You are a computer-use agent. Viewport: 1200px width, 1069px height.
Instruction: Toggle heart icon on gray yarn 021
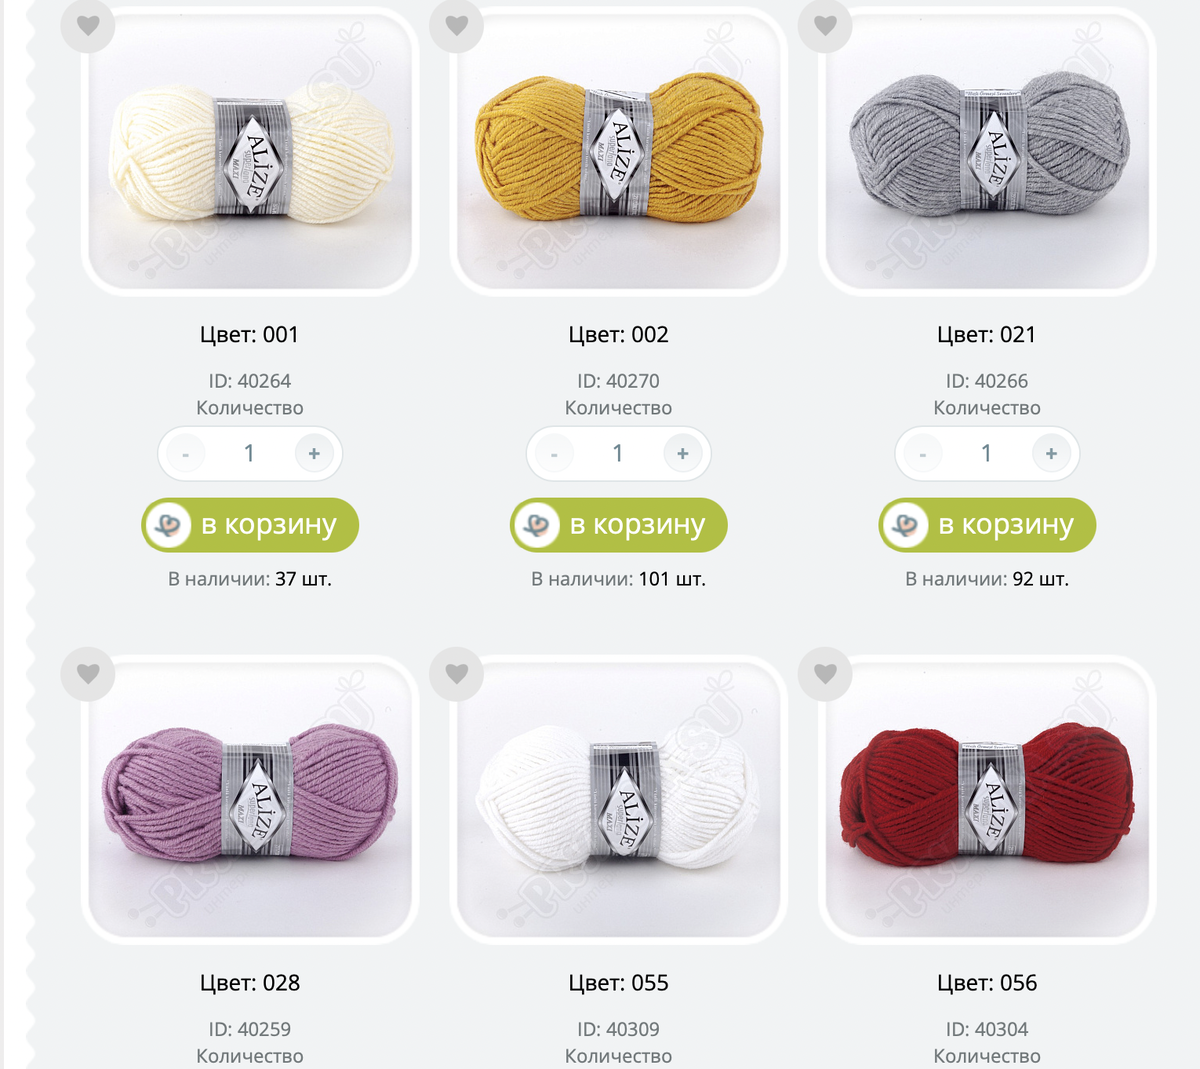825,25
